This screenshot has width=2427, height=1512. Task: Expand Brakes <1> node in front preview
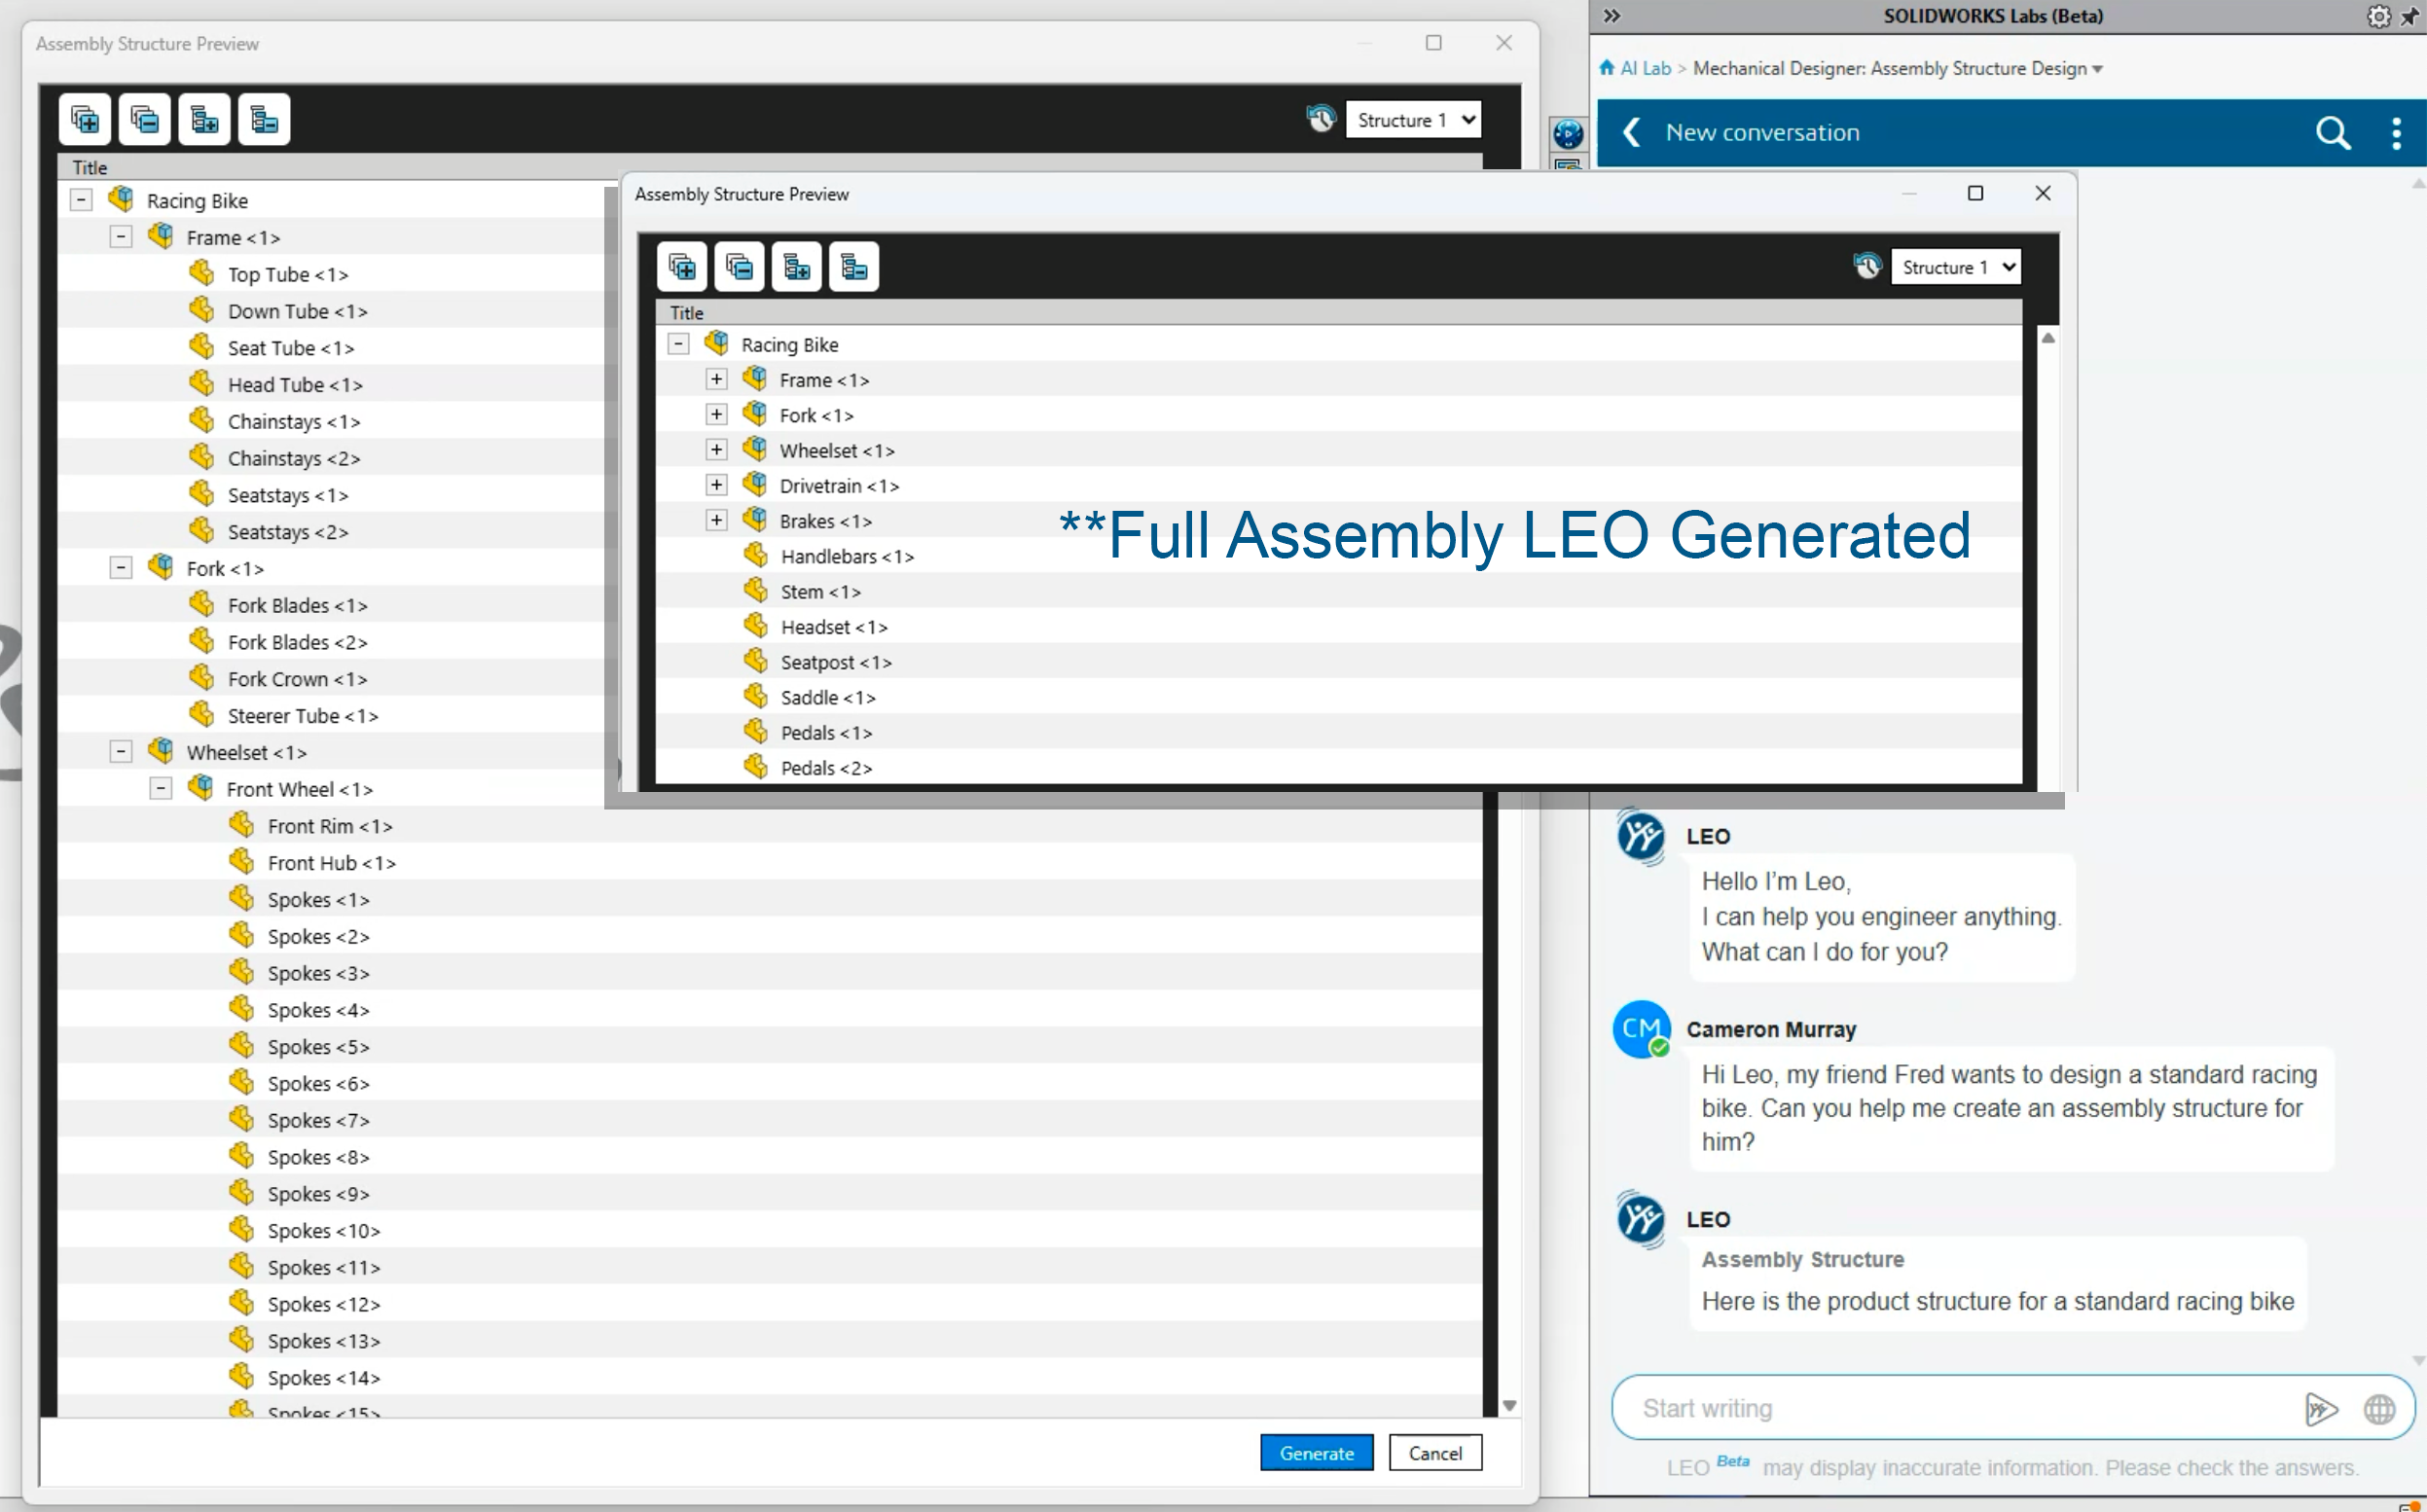pos(716,520)
